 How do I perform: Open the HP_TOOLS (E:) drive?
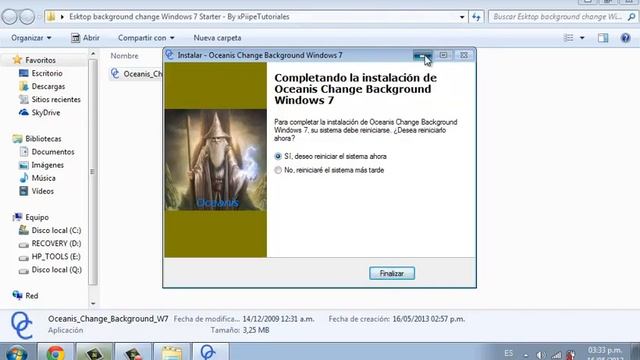50,256
